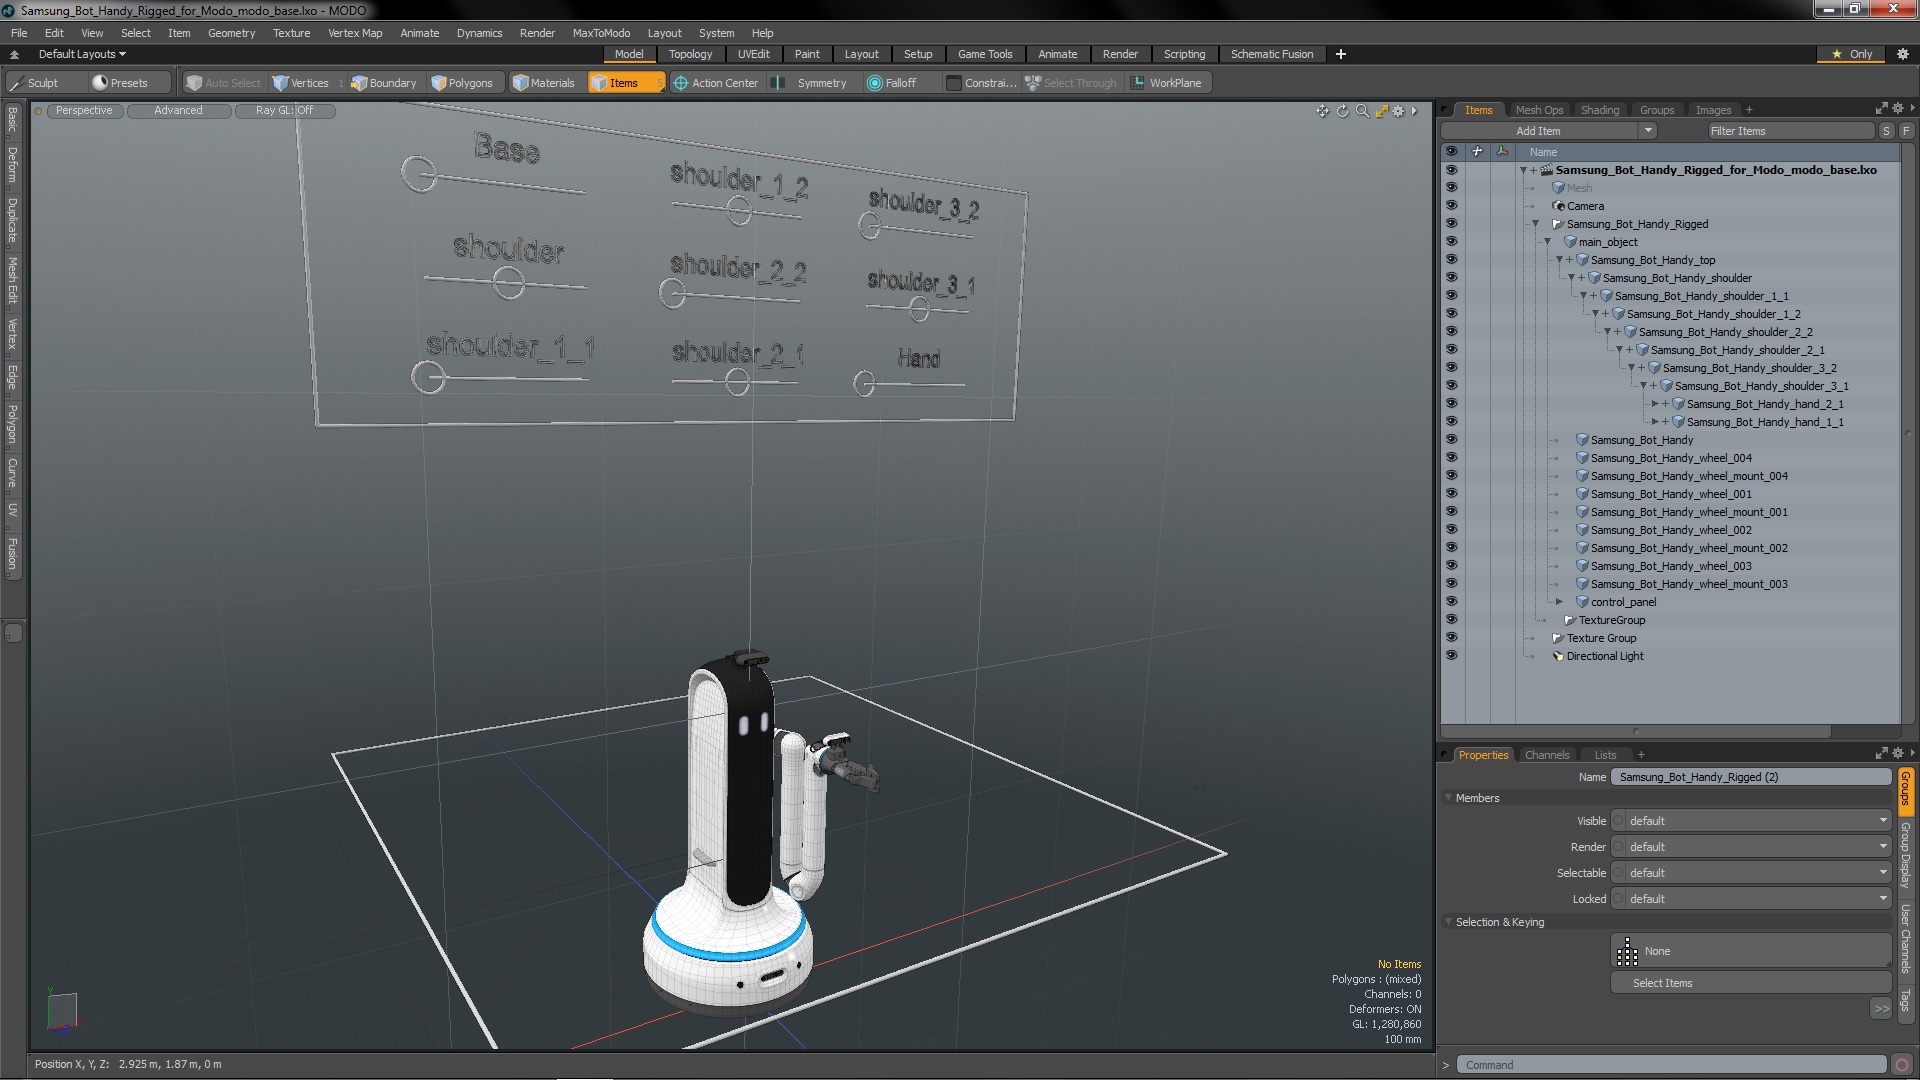This screenshot has width=1920, height=1080.
Task: Click the record button next to Command
Action: click(x=1902, y=1065)
